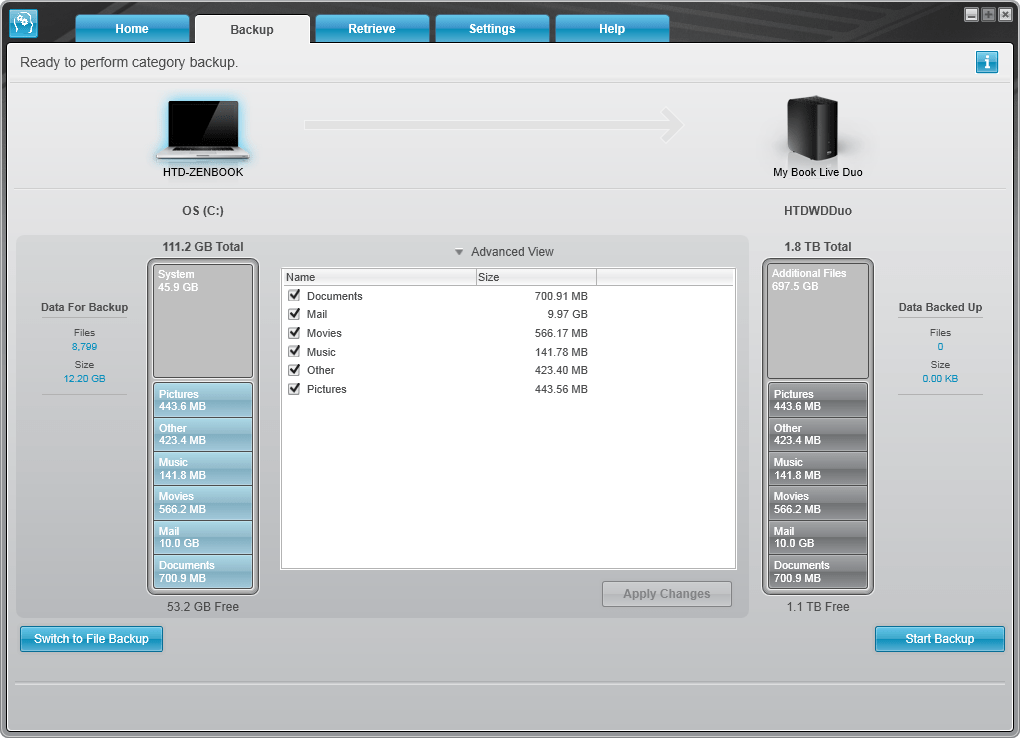1020x738 pixels.
Task: Select Other segment on HTDWDDuo gauge
Action: click(818, 434)
